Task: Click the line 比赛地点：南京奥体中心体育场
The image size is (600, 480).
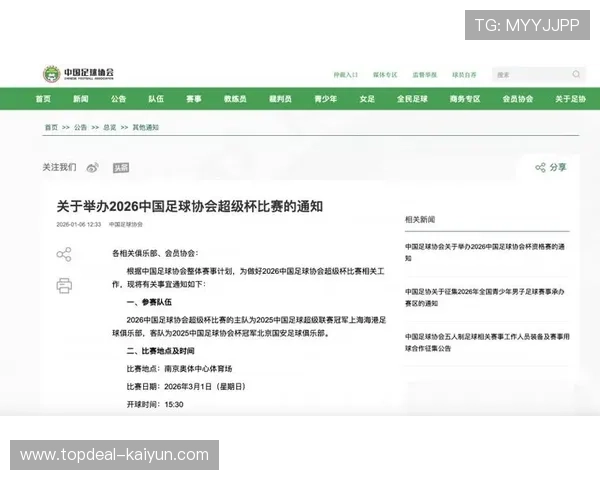Action: (179, 369)
